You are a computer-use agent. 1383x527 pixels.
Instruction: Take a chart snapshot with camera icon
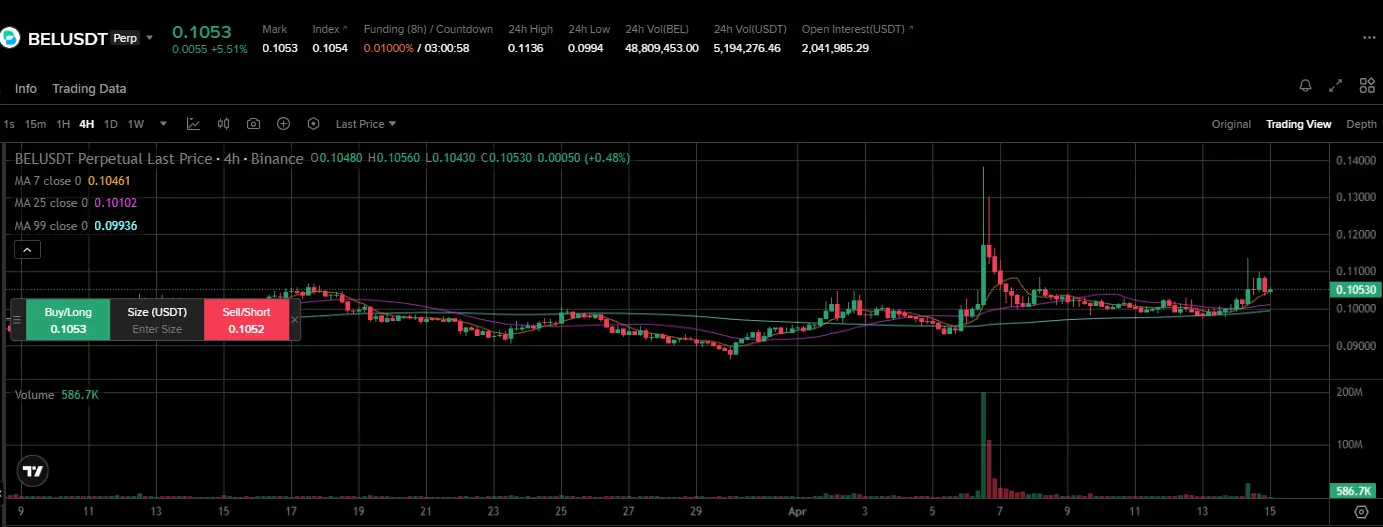[253, 124]
